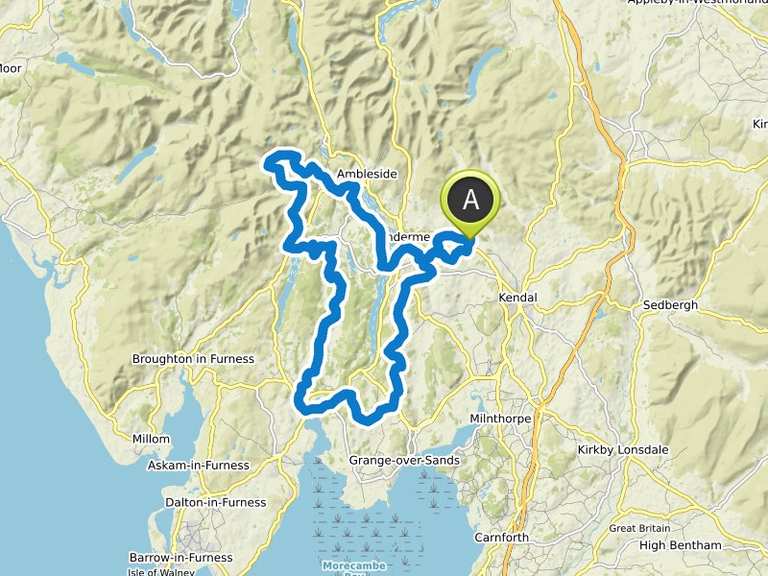Select the Millom town label
768x576 pixels.
151,439
